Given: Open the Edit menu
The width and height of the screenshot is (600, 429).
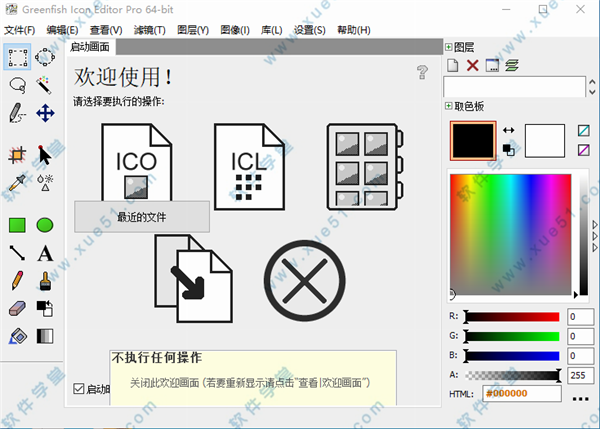Looking at the screenshot, I should pos(62,30).
